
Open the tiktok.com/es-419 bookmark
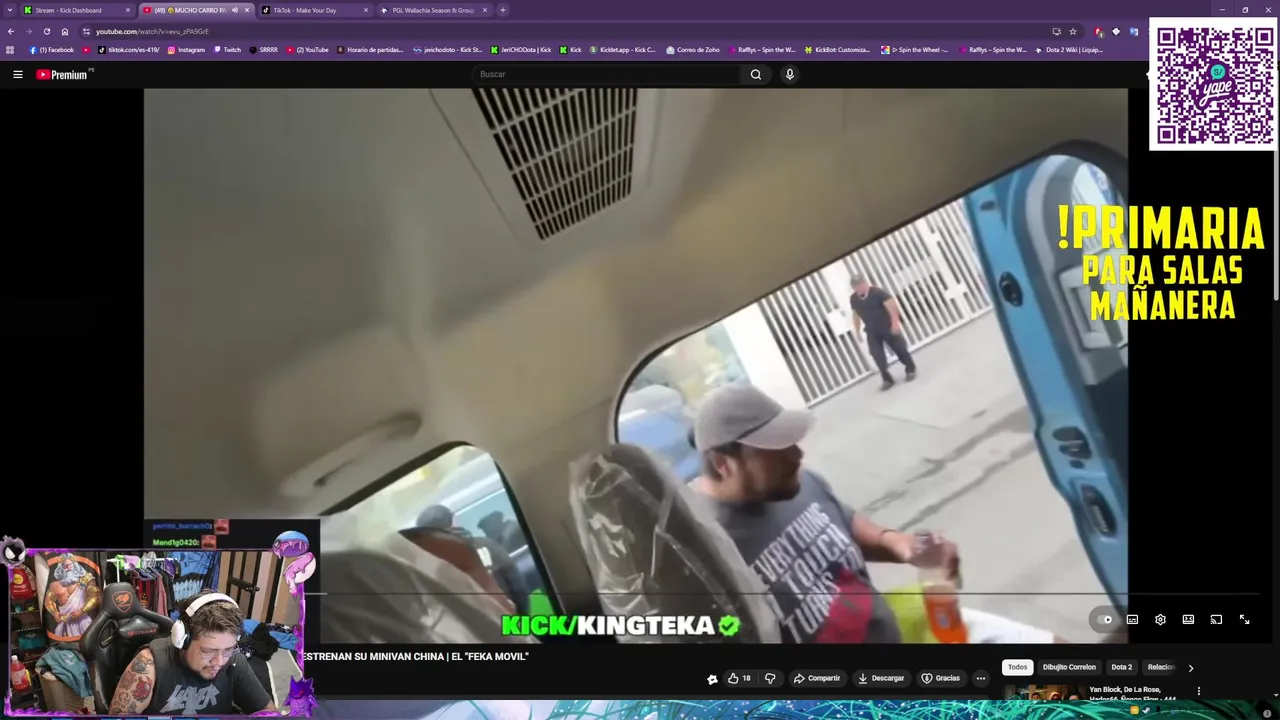point(128,49)
